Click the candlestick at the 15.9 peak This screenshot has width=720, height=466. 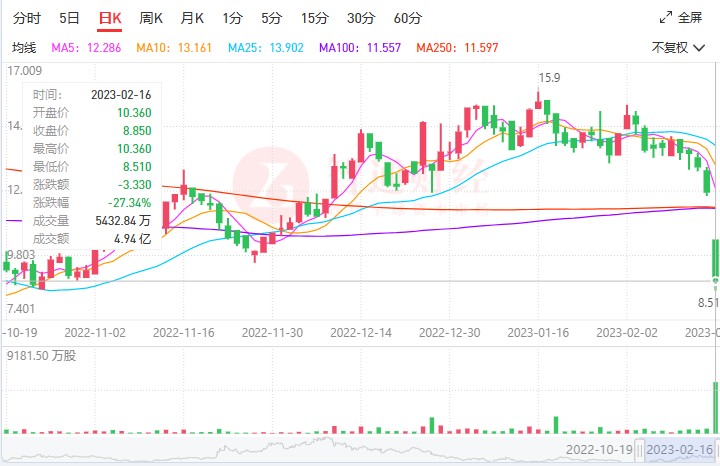click(538, 98)
